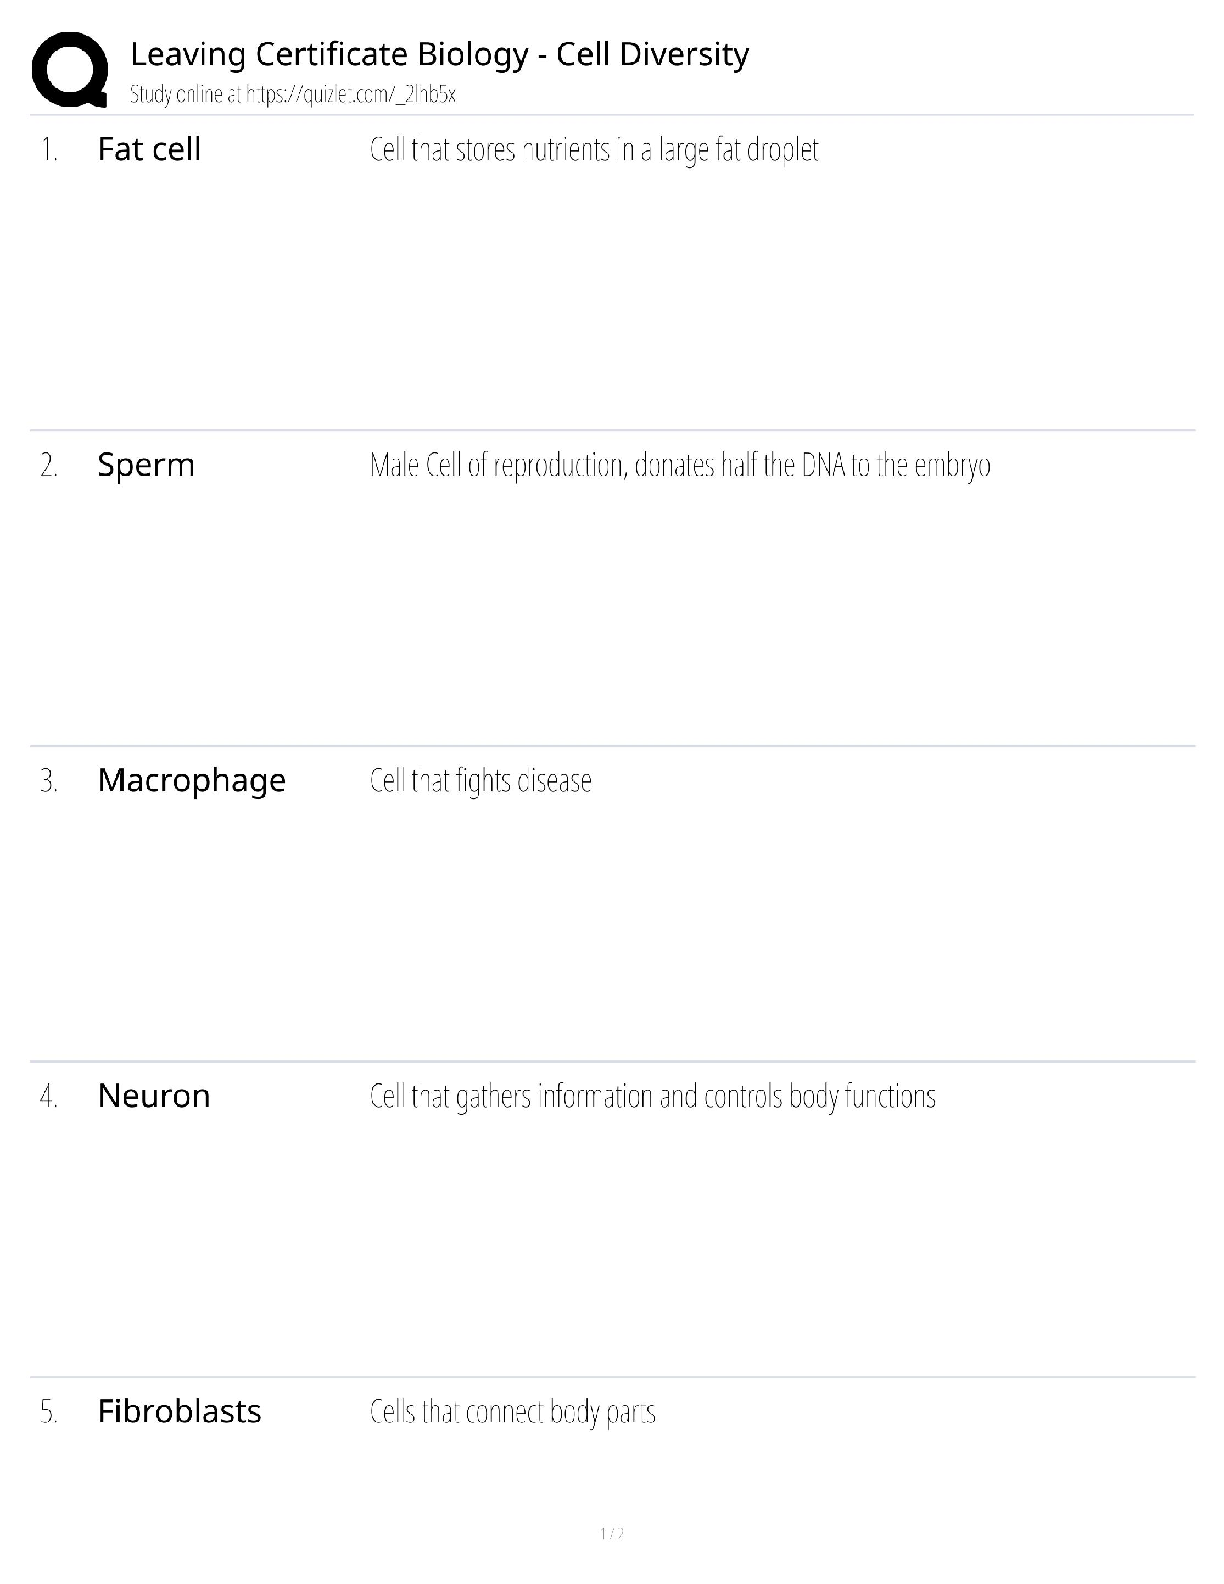The height and width of the screenshot is (1584, 1224).
Task: Click definition Cells that connect body parts
Action: click(512, 1412)
